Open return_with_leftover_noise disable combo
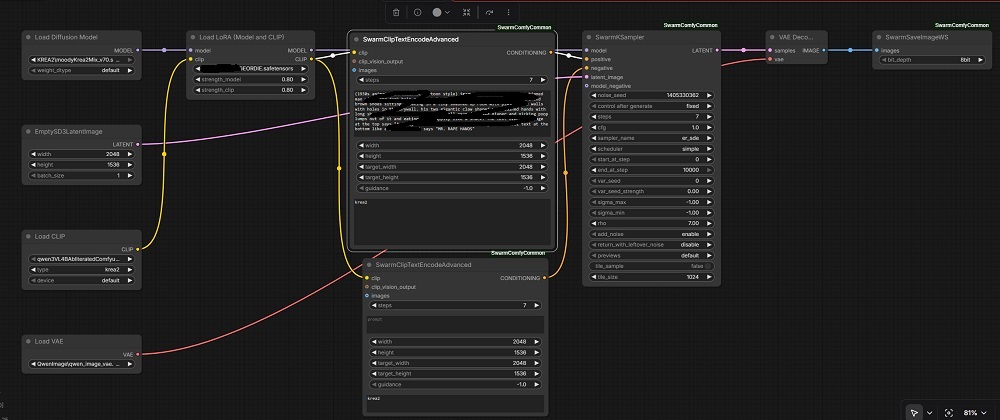The height and width of the screenshot is (420, 1000). click(x=652, y=245)
